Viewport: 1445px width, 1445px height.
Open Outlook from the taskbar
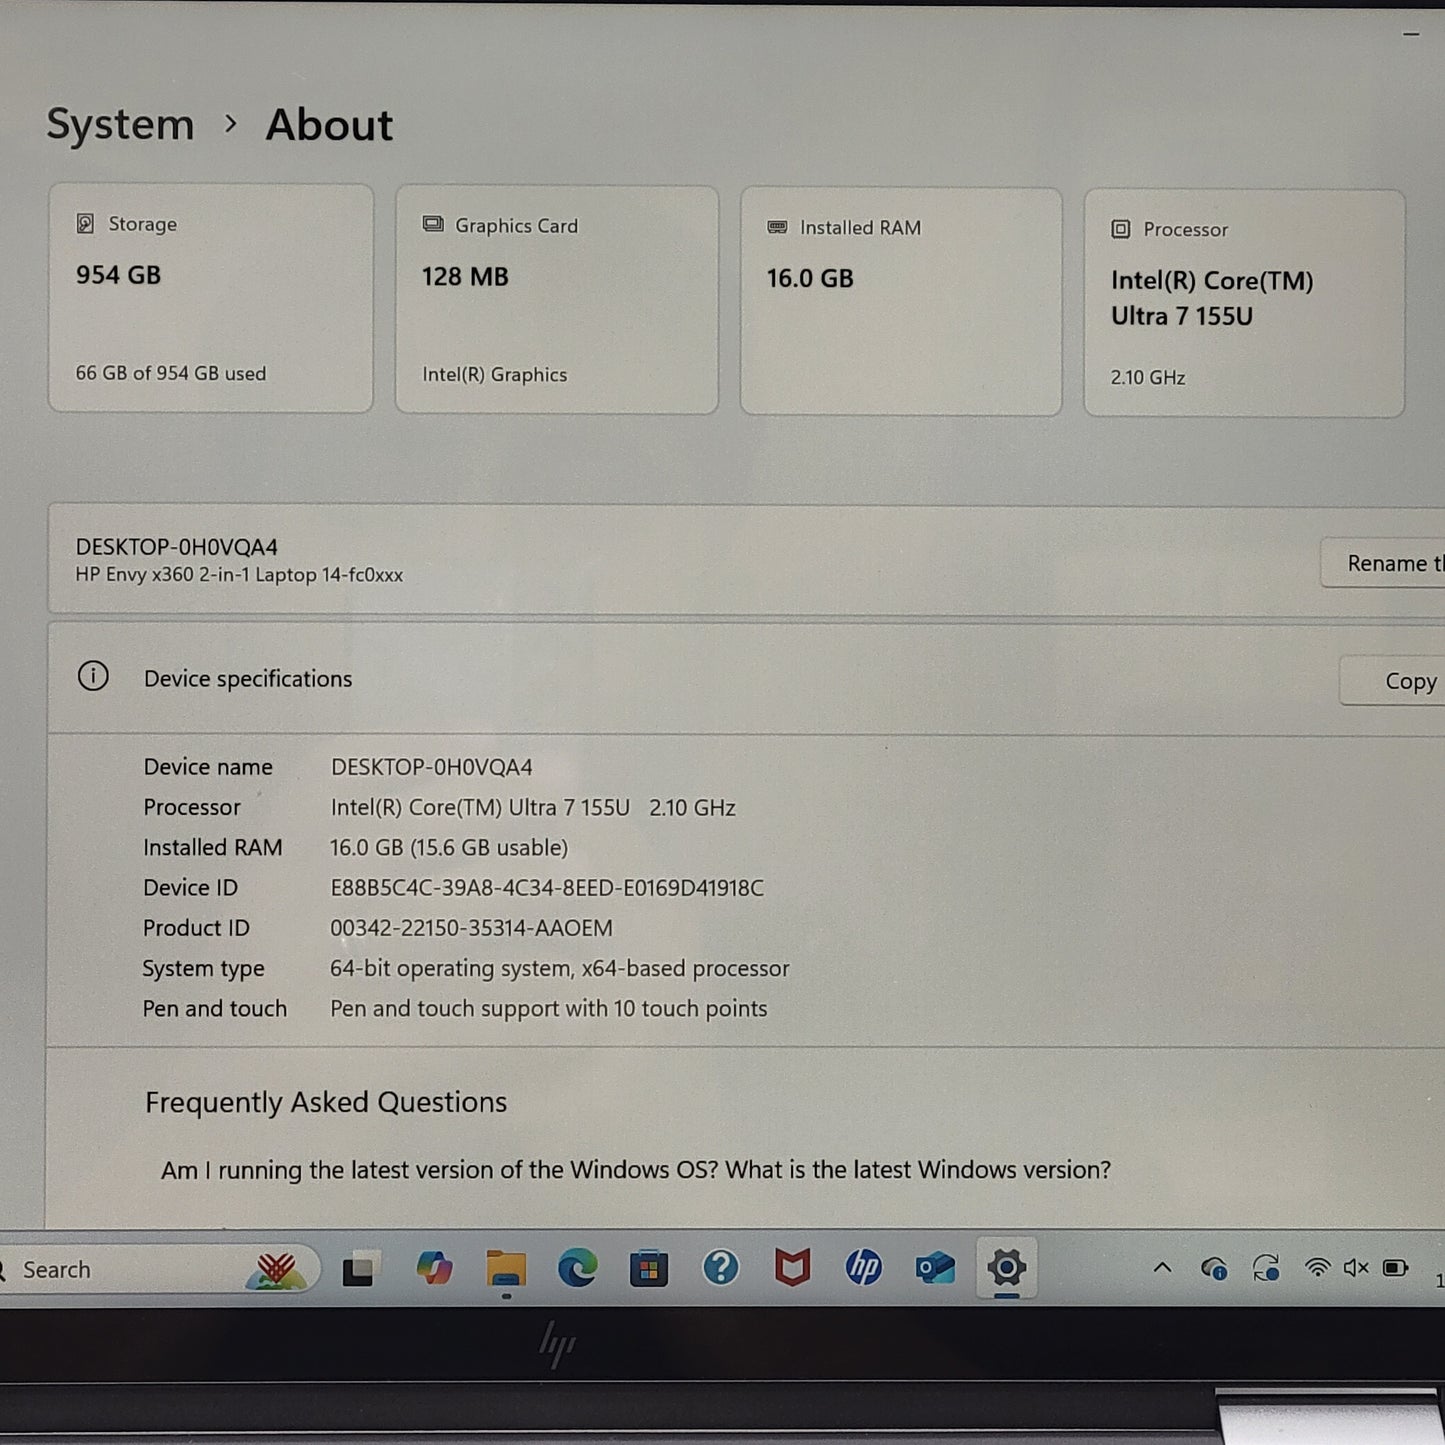935,1268
